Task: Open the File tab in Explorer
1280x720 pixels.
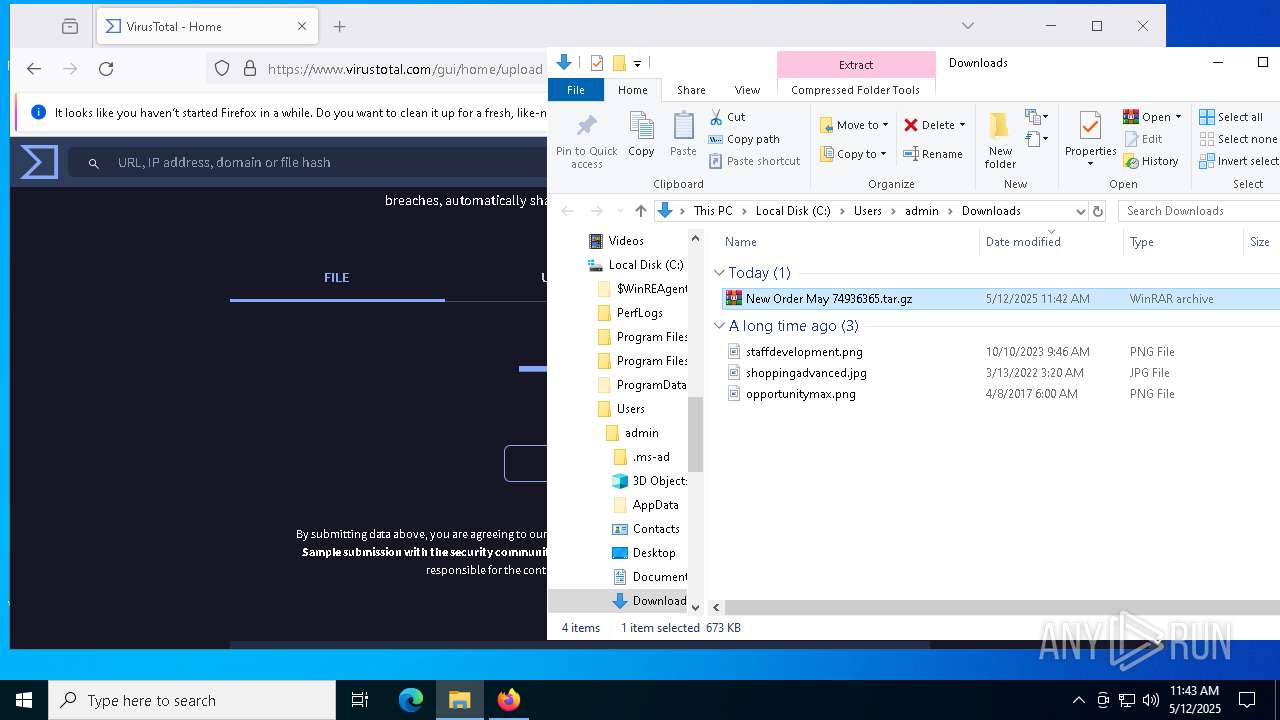Action: [x=576, y=90]
